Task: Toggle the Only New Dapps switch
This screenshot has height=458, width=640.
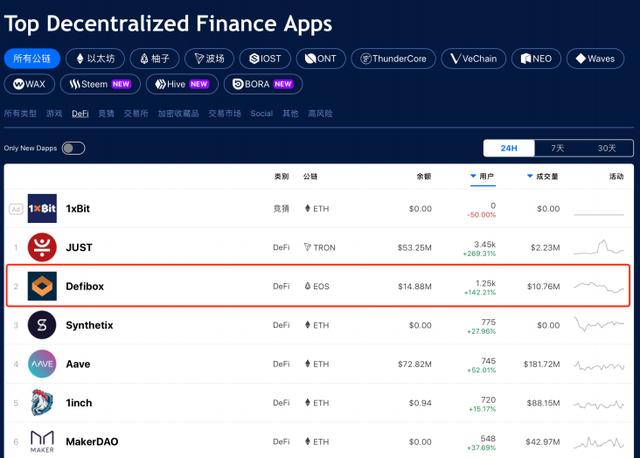Action: tap(73, 148)
